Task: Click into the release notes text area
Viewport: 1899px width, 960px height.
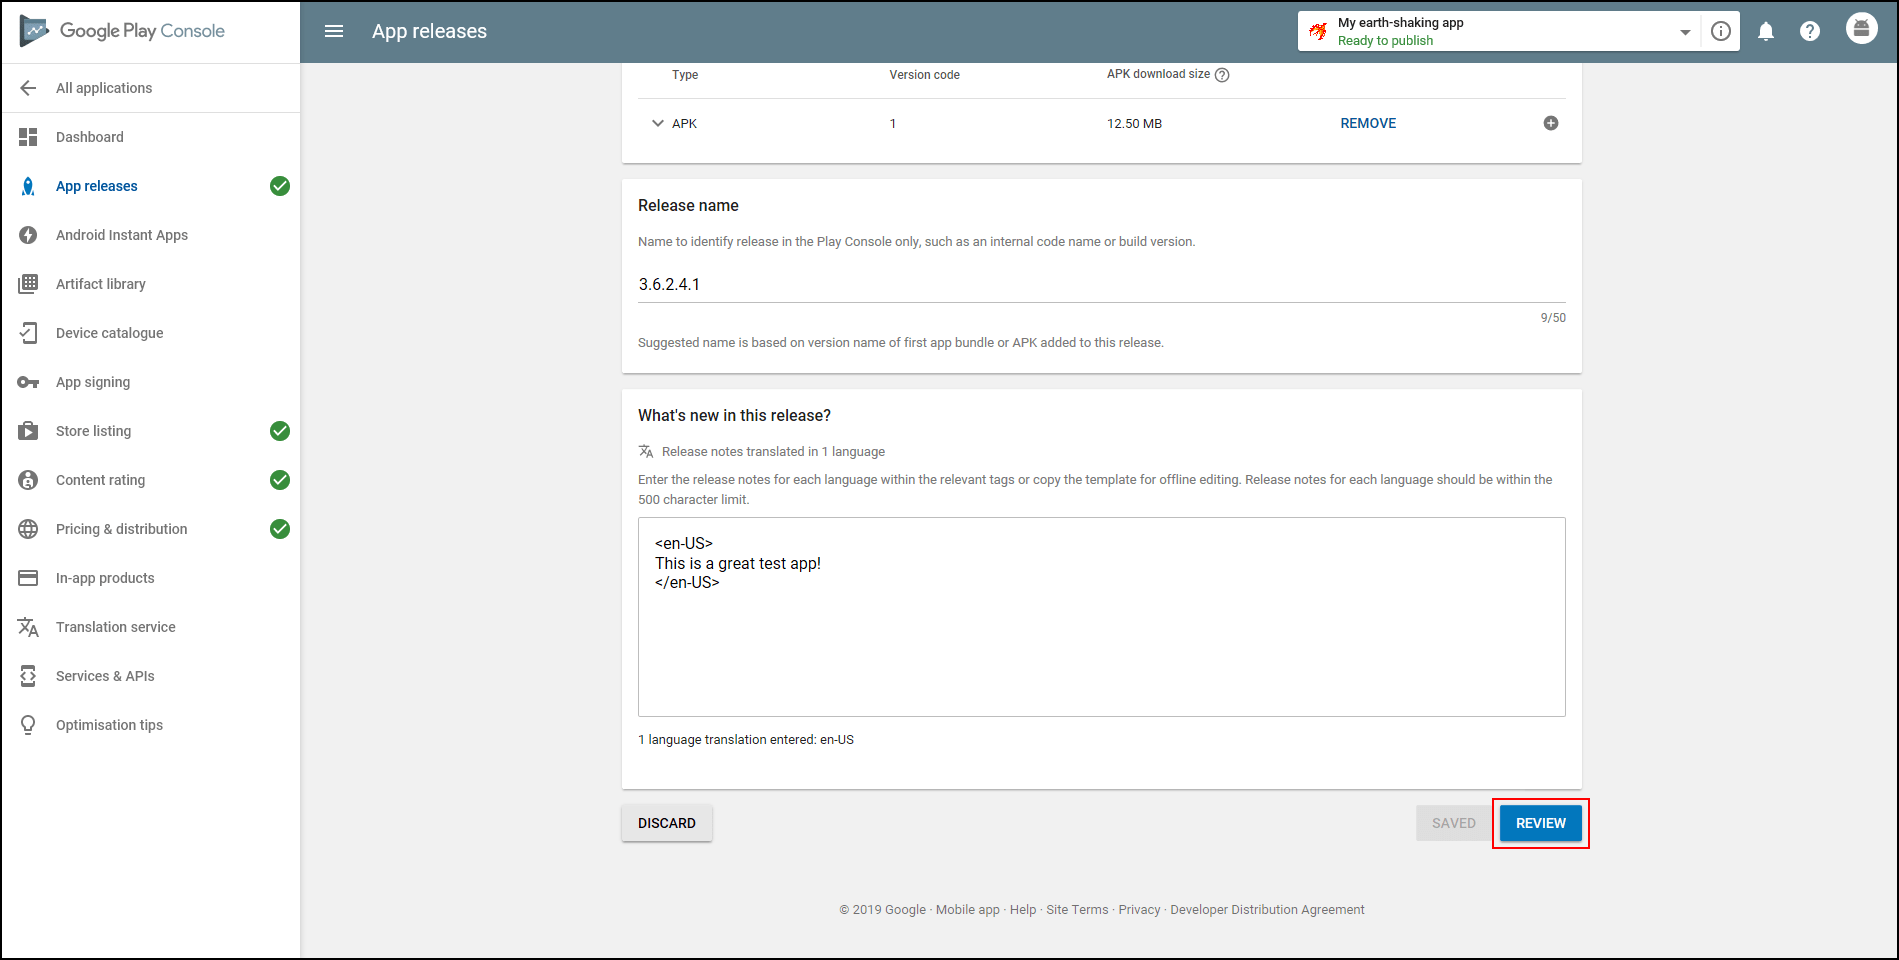Action: (1102, 617)
